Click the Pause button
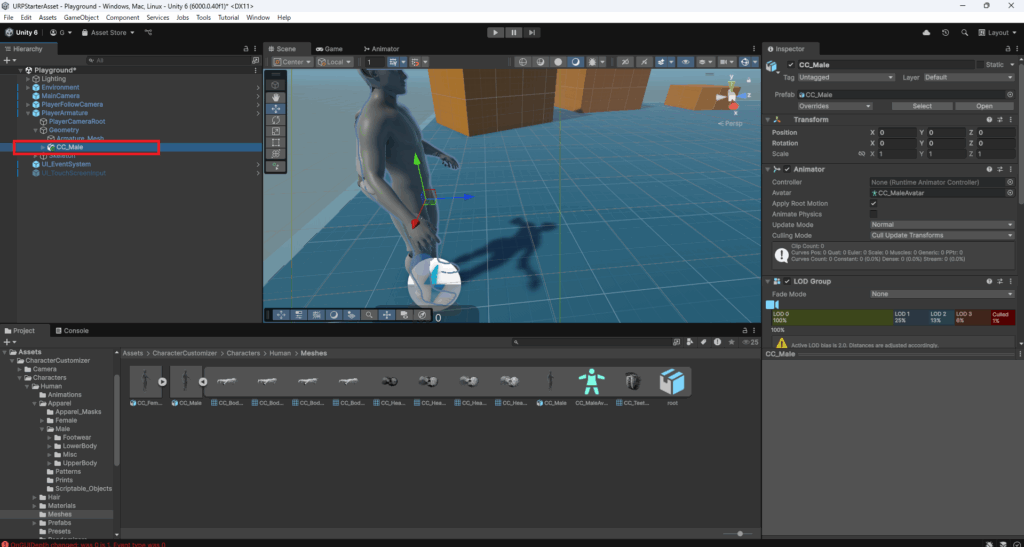The image size is (1024, 547). (514, 33)
